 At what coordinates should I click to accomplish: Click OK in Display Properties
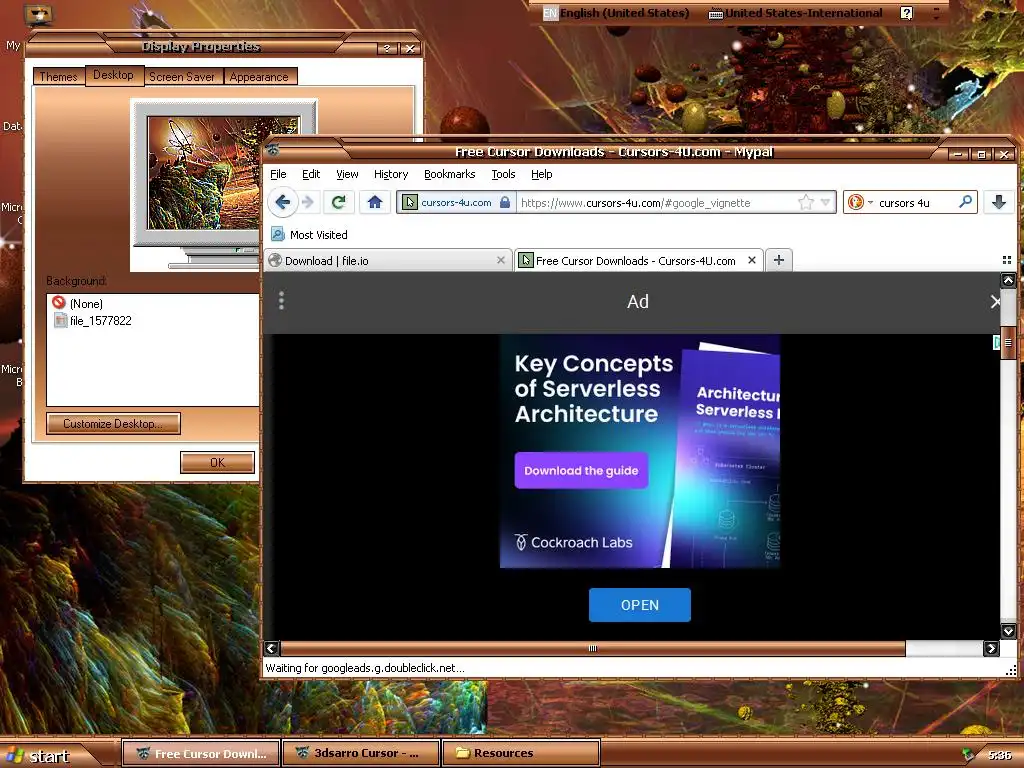tap(217, 462)
